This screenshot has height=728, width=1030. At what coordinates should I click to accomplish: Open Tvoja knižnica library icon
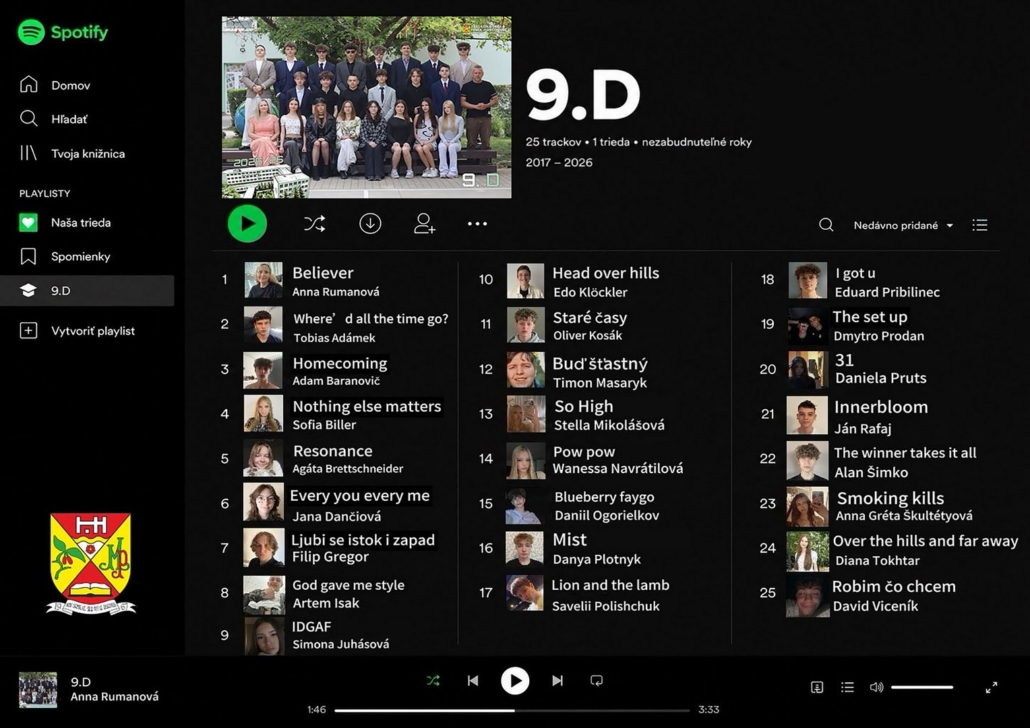pyautogui.click(x=28, y=153)
